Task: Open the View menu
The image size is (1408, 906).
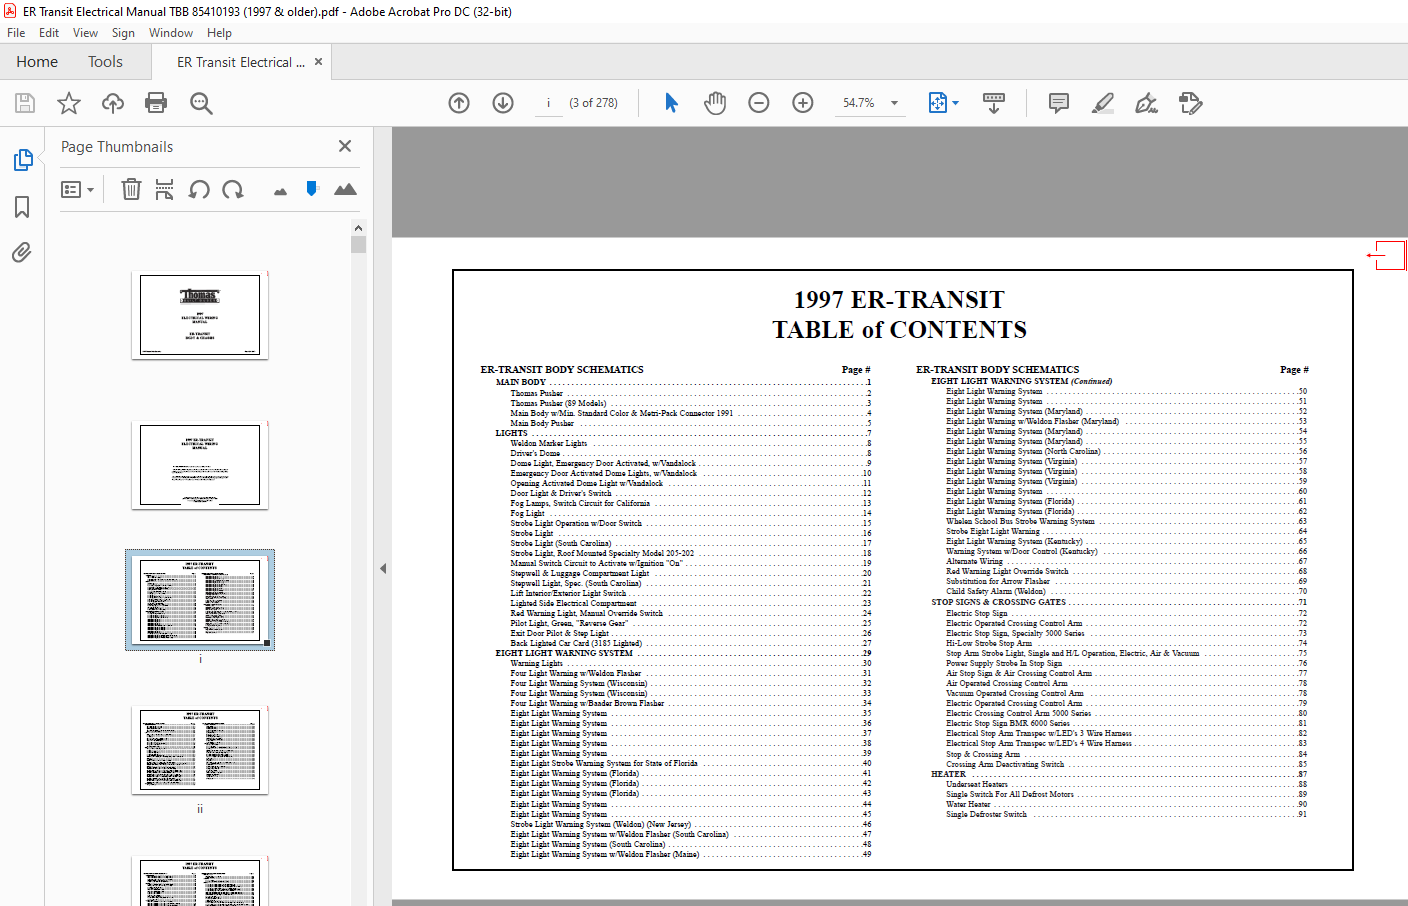Action: point(86,33)
